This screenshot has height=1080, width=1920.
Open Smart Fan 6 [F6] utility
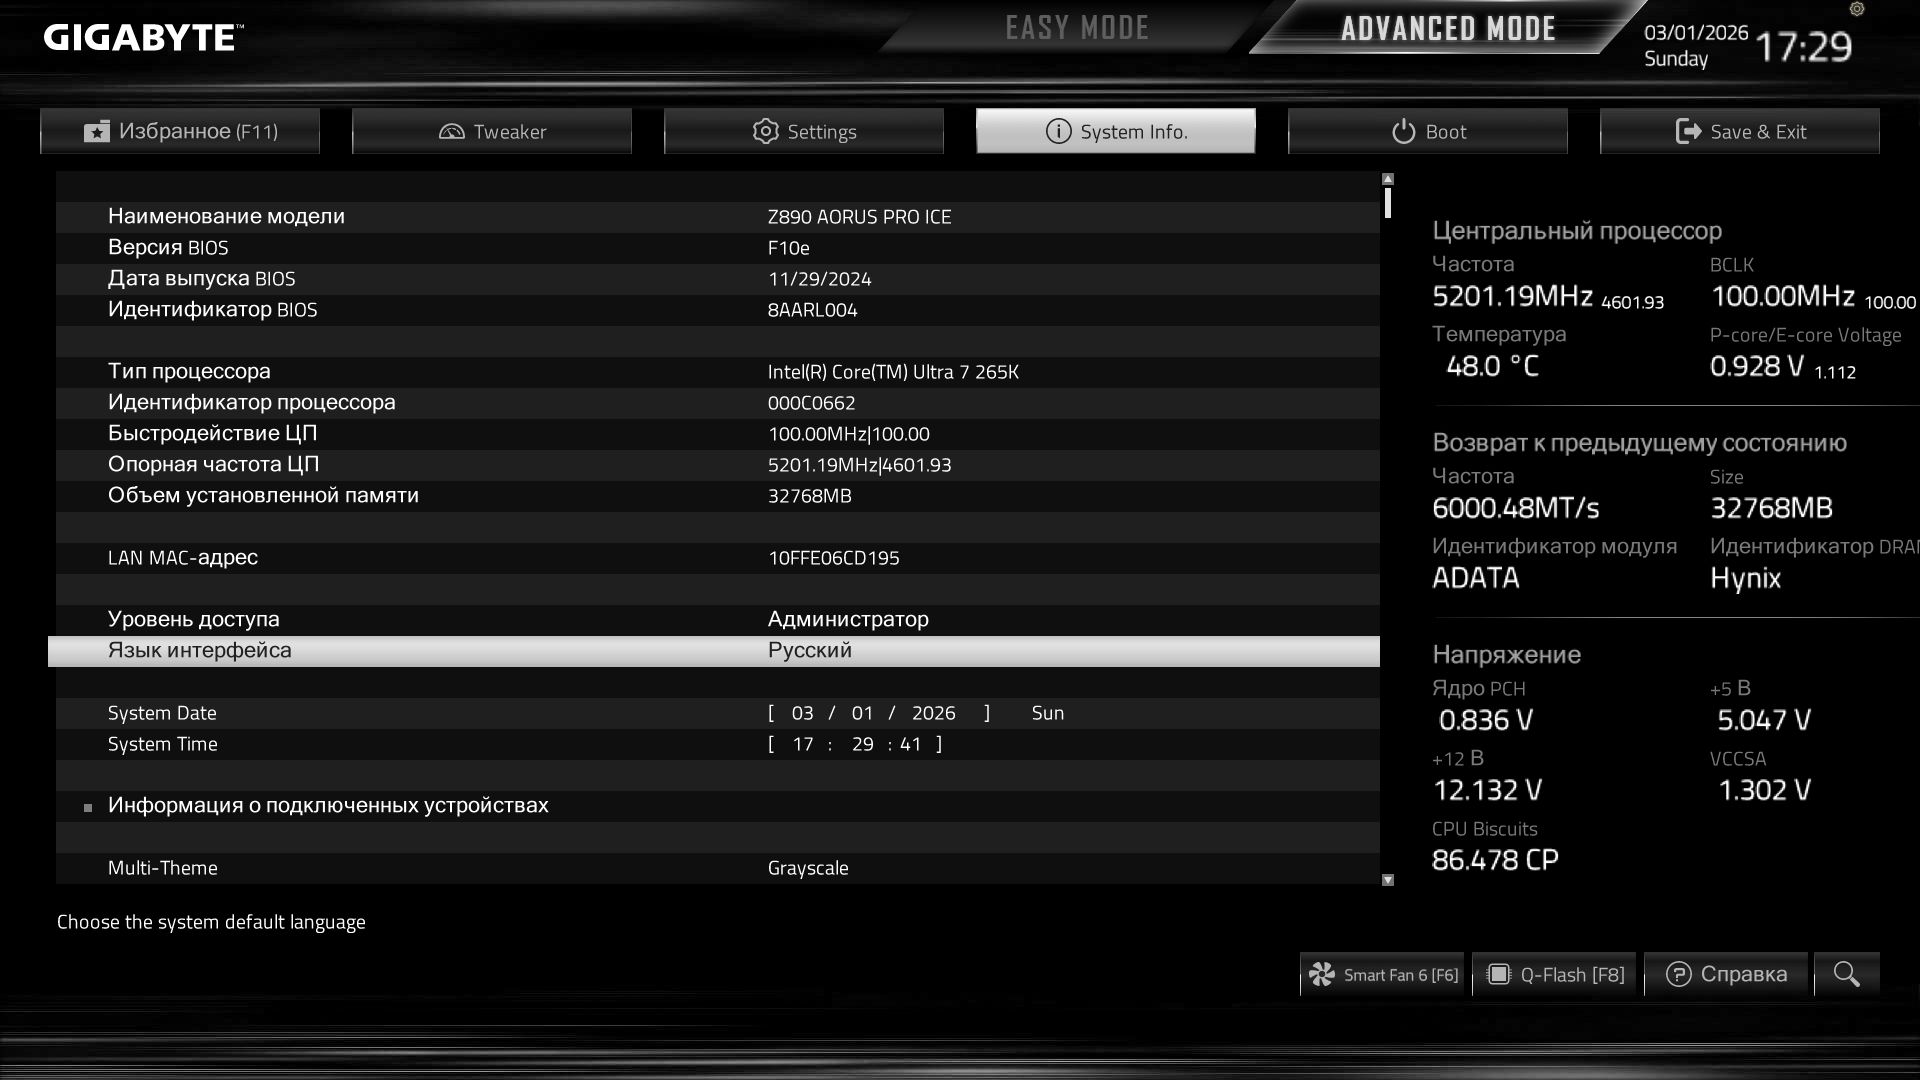coord(1382,974)
